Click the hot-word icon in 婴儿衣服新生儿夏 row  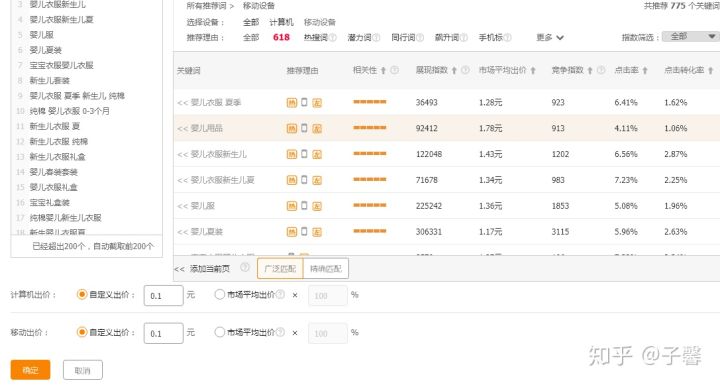pos(292,180)
